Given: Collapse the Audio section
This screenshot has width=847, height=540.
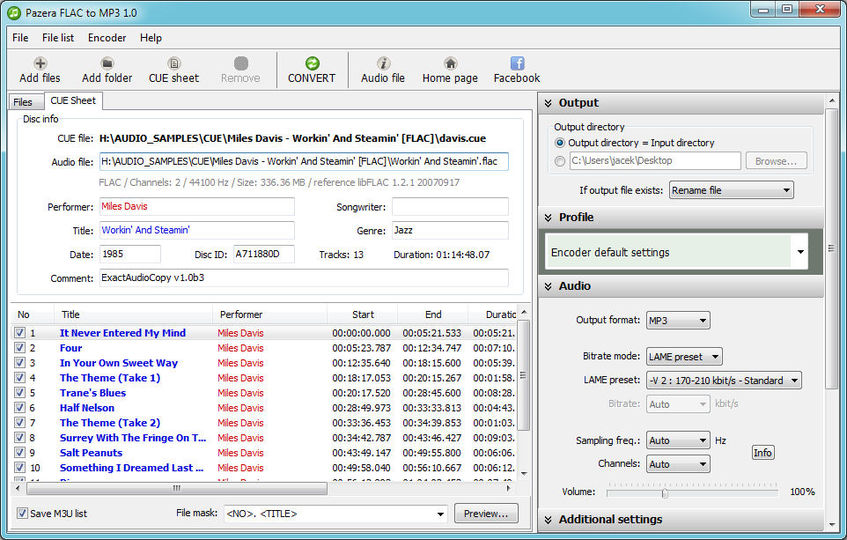Looking at the screenshot, I should (x=548, y=286).
